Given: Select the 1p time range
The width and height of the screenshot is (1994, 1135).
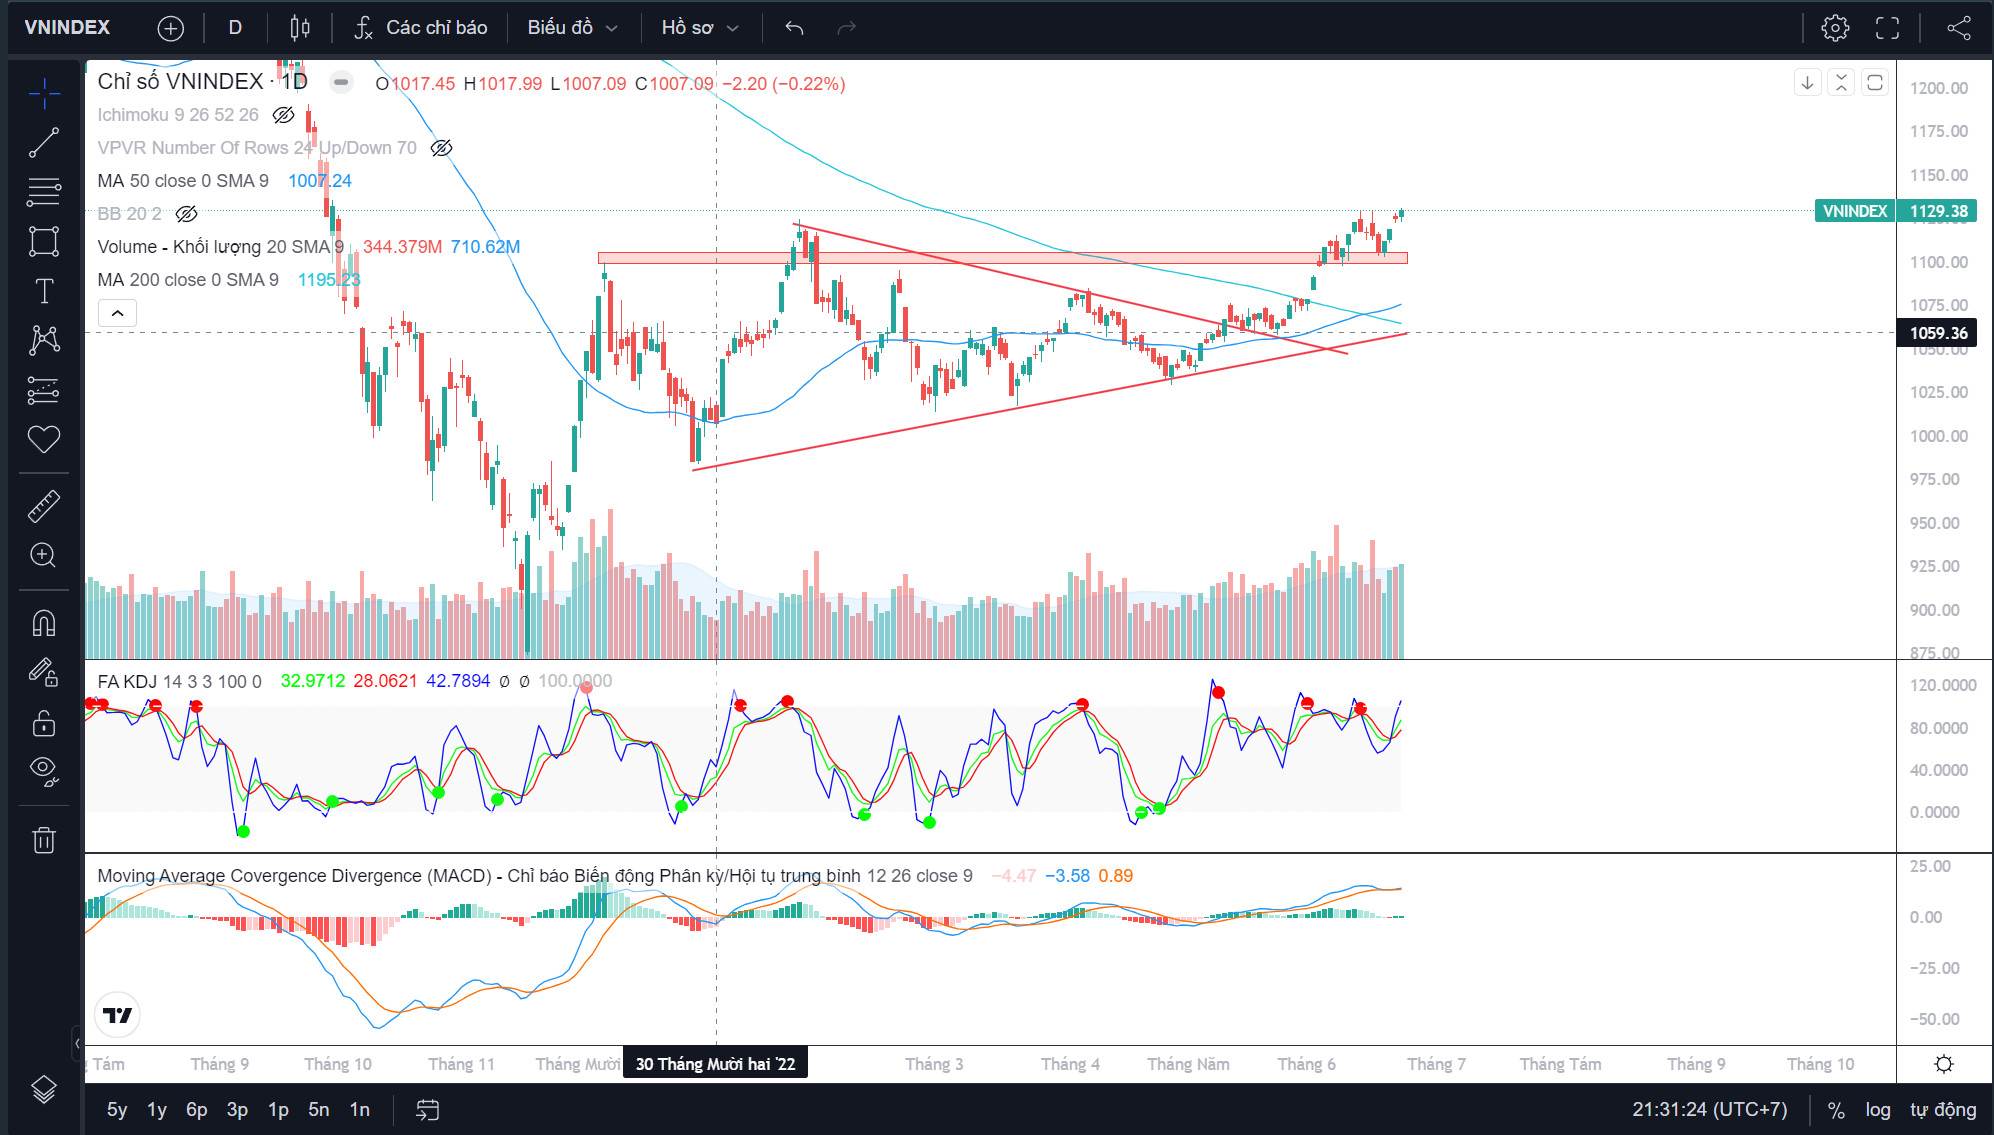Looking at the screenshot, I should pos(278,1110).
